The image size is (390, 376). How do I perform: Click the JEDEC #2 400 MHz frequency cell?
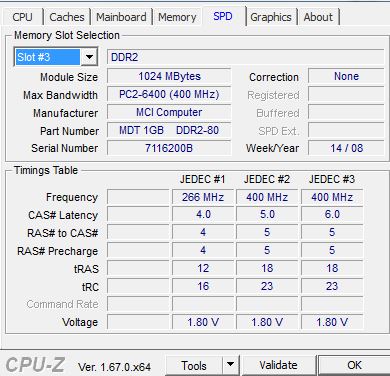coord(267,197)
